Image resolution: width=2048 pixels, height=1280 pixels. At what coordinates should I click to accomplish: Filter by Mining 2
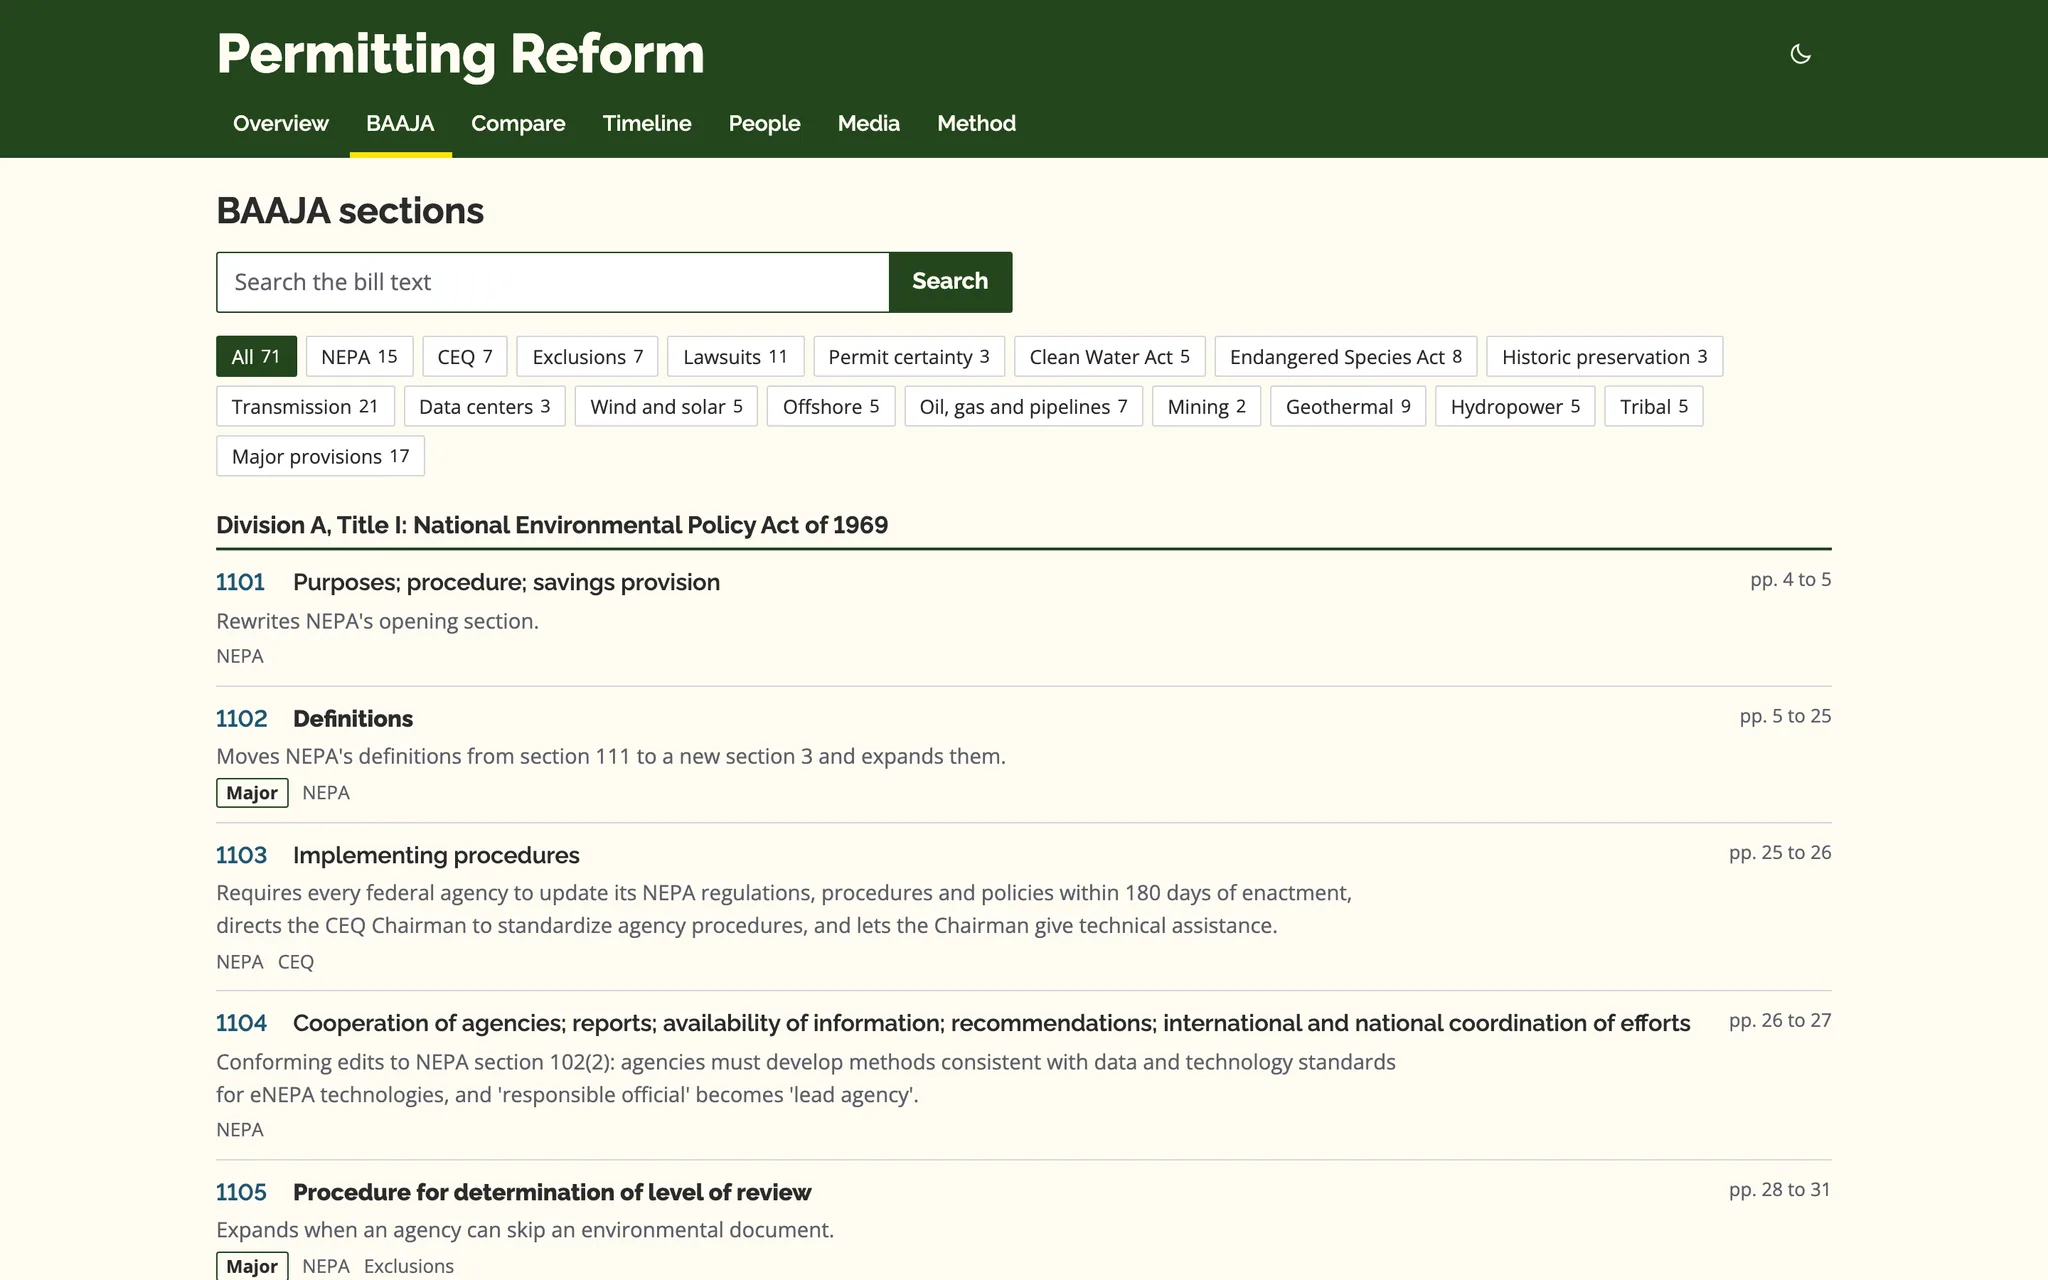click(x=1206, y=407)
